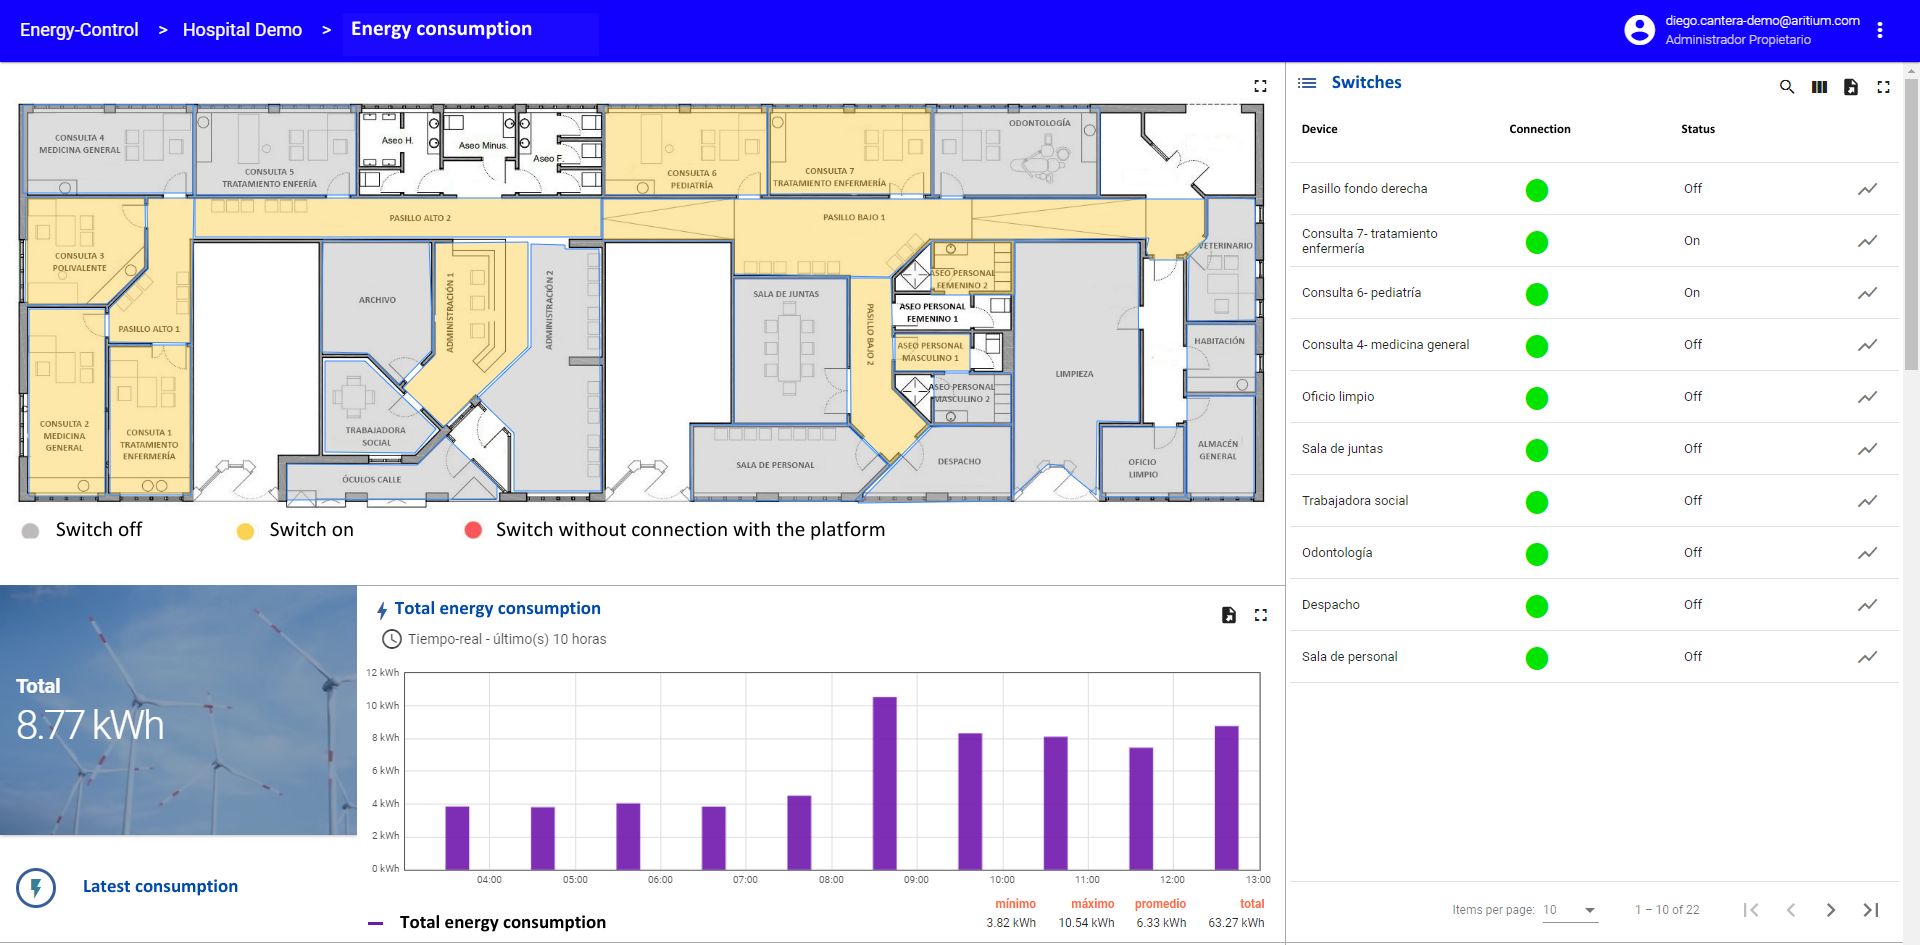Open the user account avatar icon
Image resolution: width=1920 pixels, height=945 pixels.
[x=1639, y=30]
